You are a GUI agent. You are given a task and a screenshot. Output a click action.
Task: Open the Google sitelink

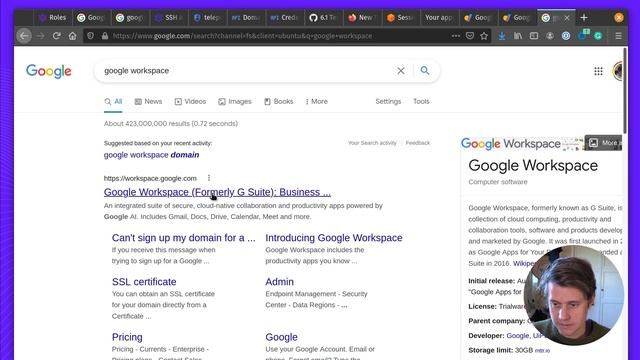(x=282, y=337)
